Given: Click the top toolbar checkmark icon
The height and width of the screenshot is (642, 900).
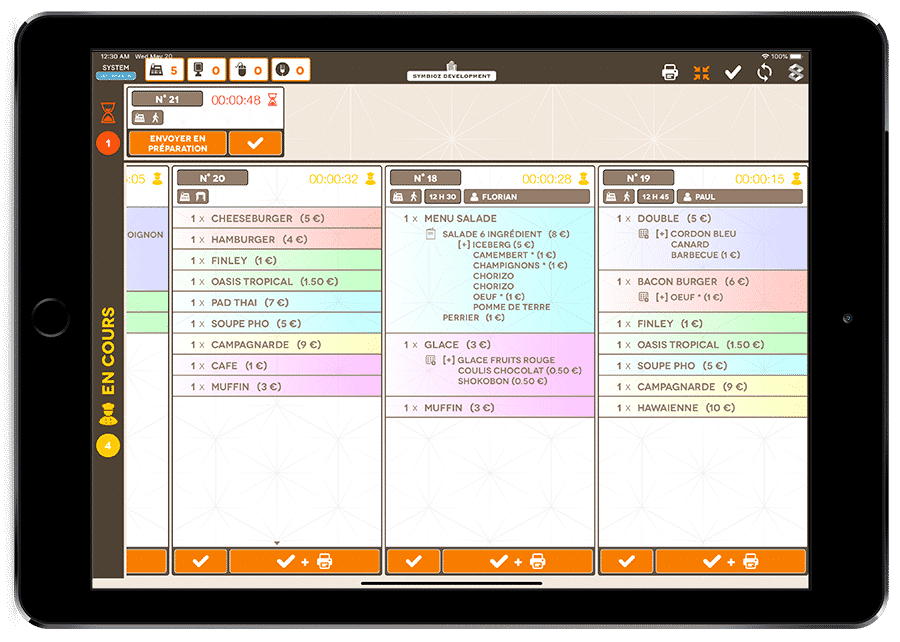Looking at the screenshot, I should [733, 72].
